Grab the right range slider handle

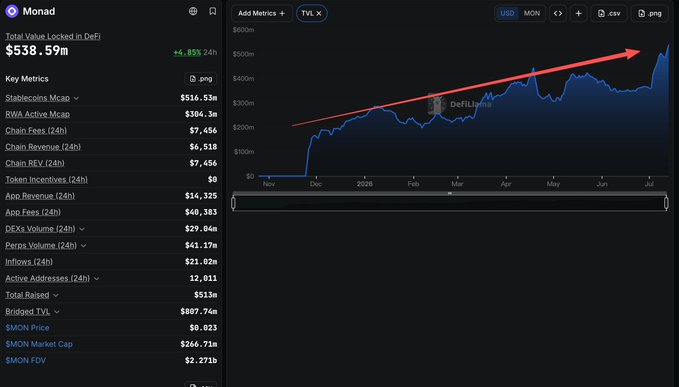[x=666, y=203]
